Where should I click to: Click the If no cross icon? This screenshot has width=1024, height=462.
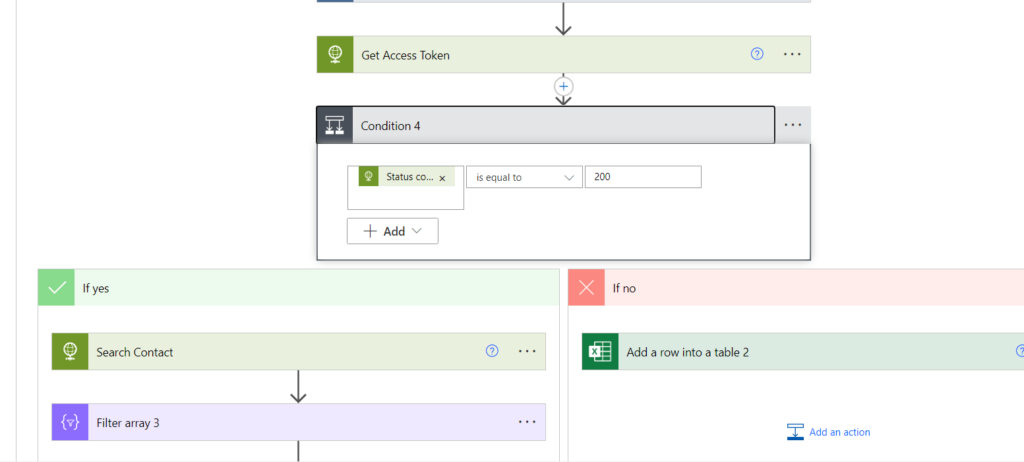587,288
